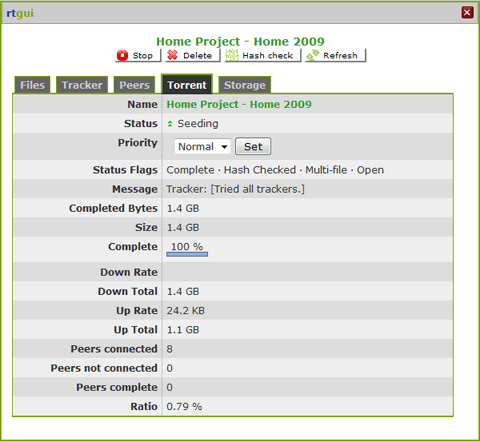480x442 pixels.
Task: Open the Tracker tab
Action: [82, 85]
